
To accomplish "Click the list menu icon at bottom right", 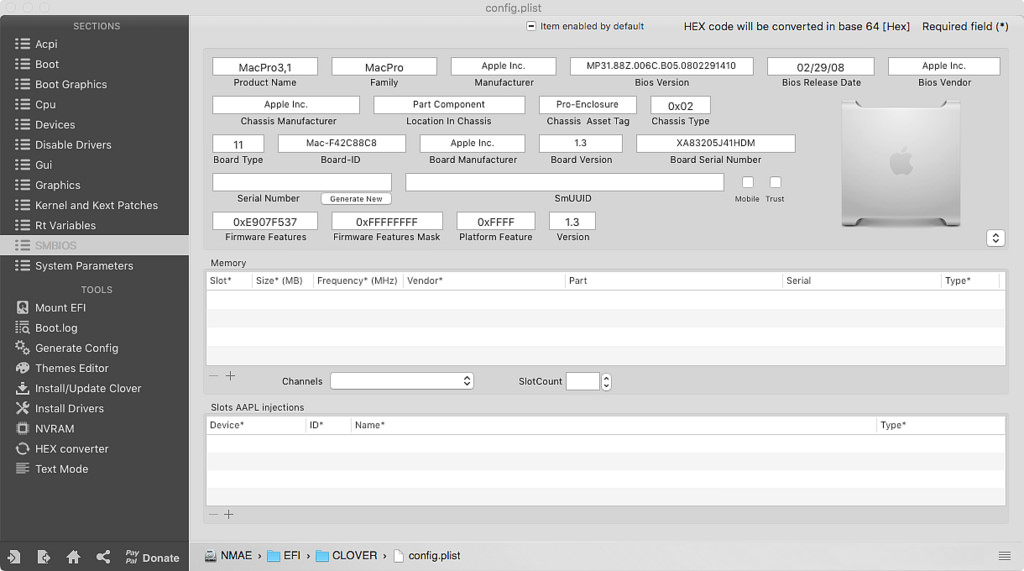I will [1004, 556].
